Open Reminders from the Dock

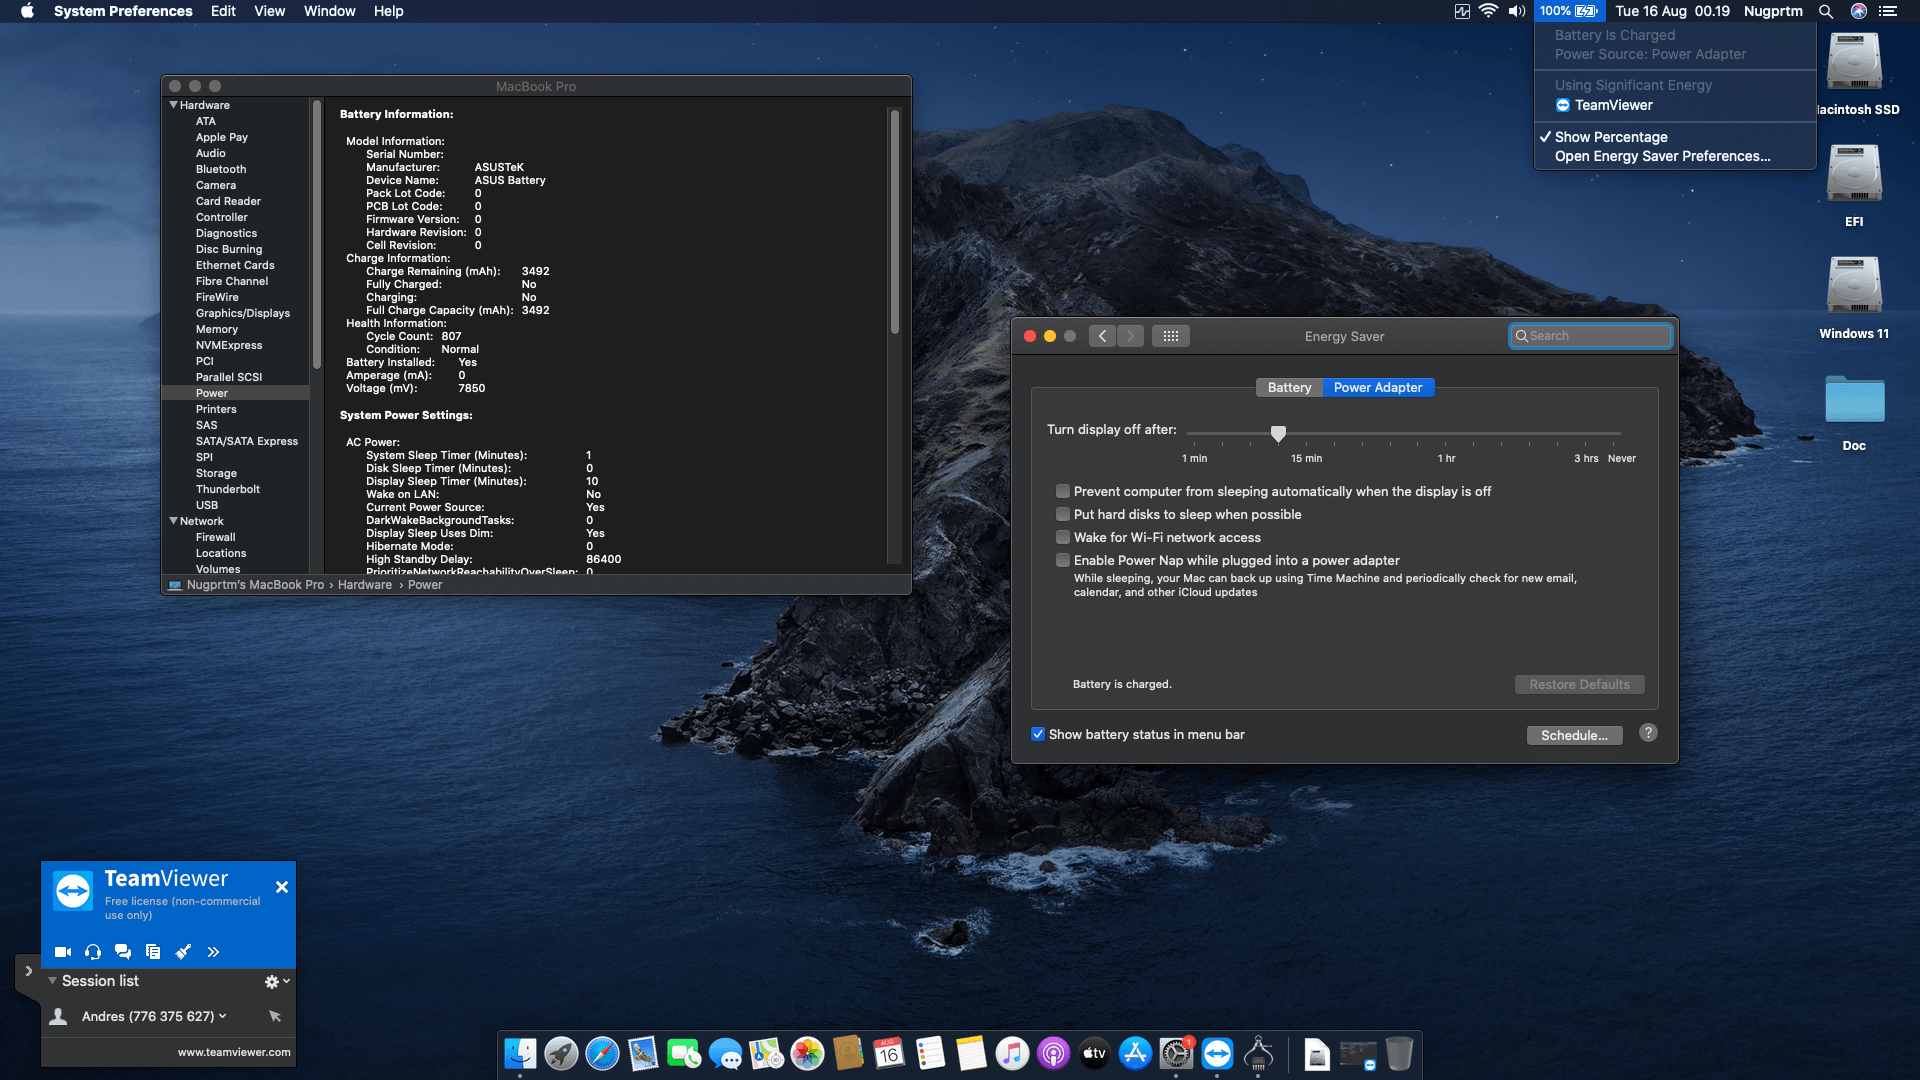click(930, 1054)
